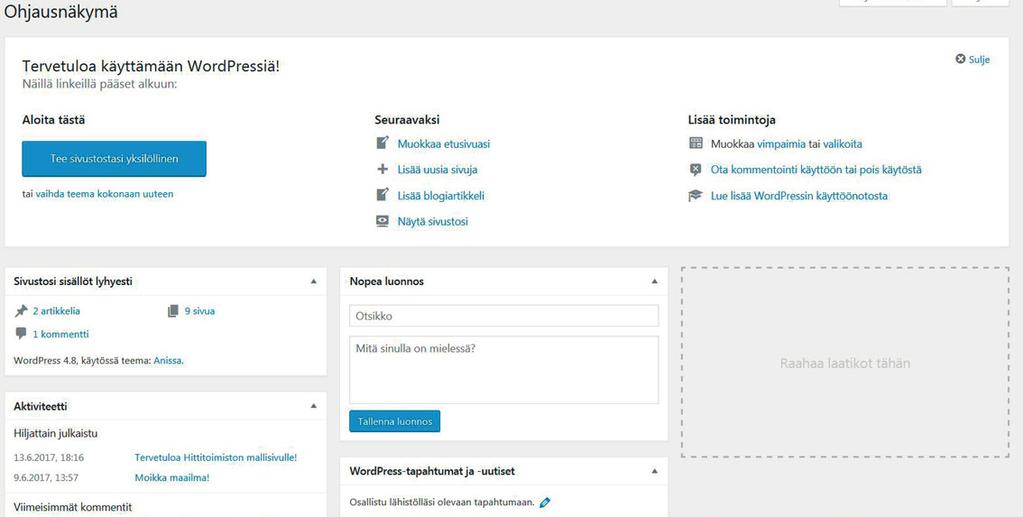Open Lue lisää WordPressin käyttöönotosta link
The image size is (1023, 517).
799,196
